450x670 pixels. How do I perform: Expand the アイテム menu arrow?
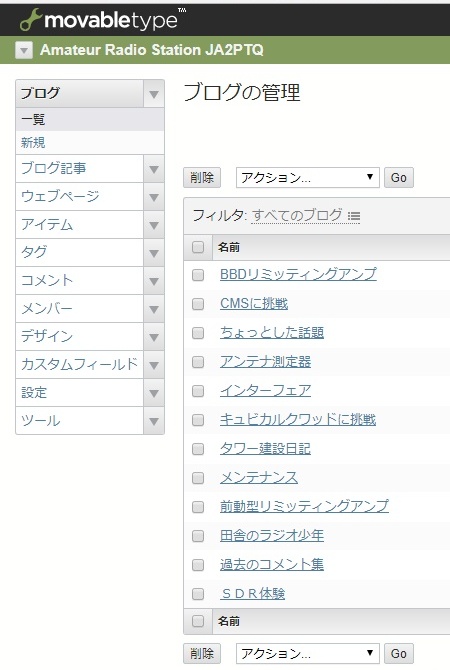point(154,225)
